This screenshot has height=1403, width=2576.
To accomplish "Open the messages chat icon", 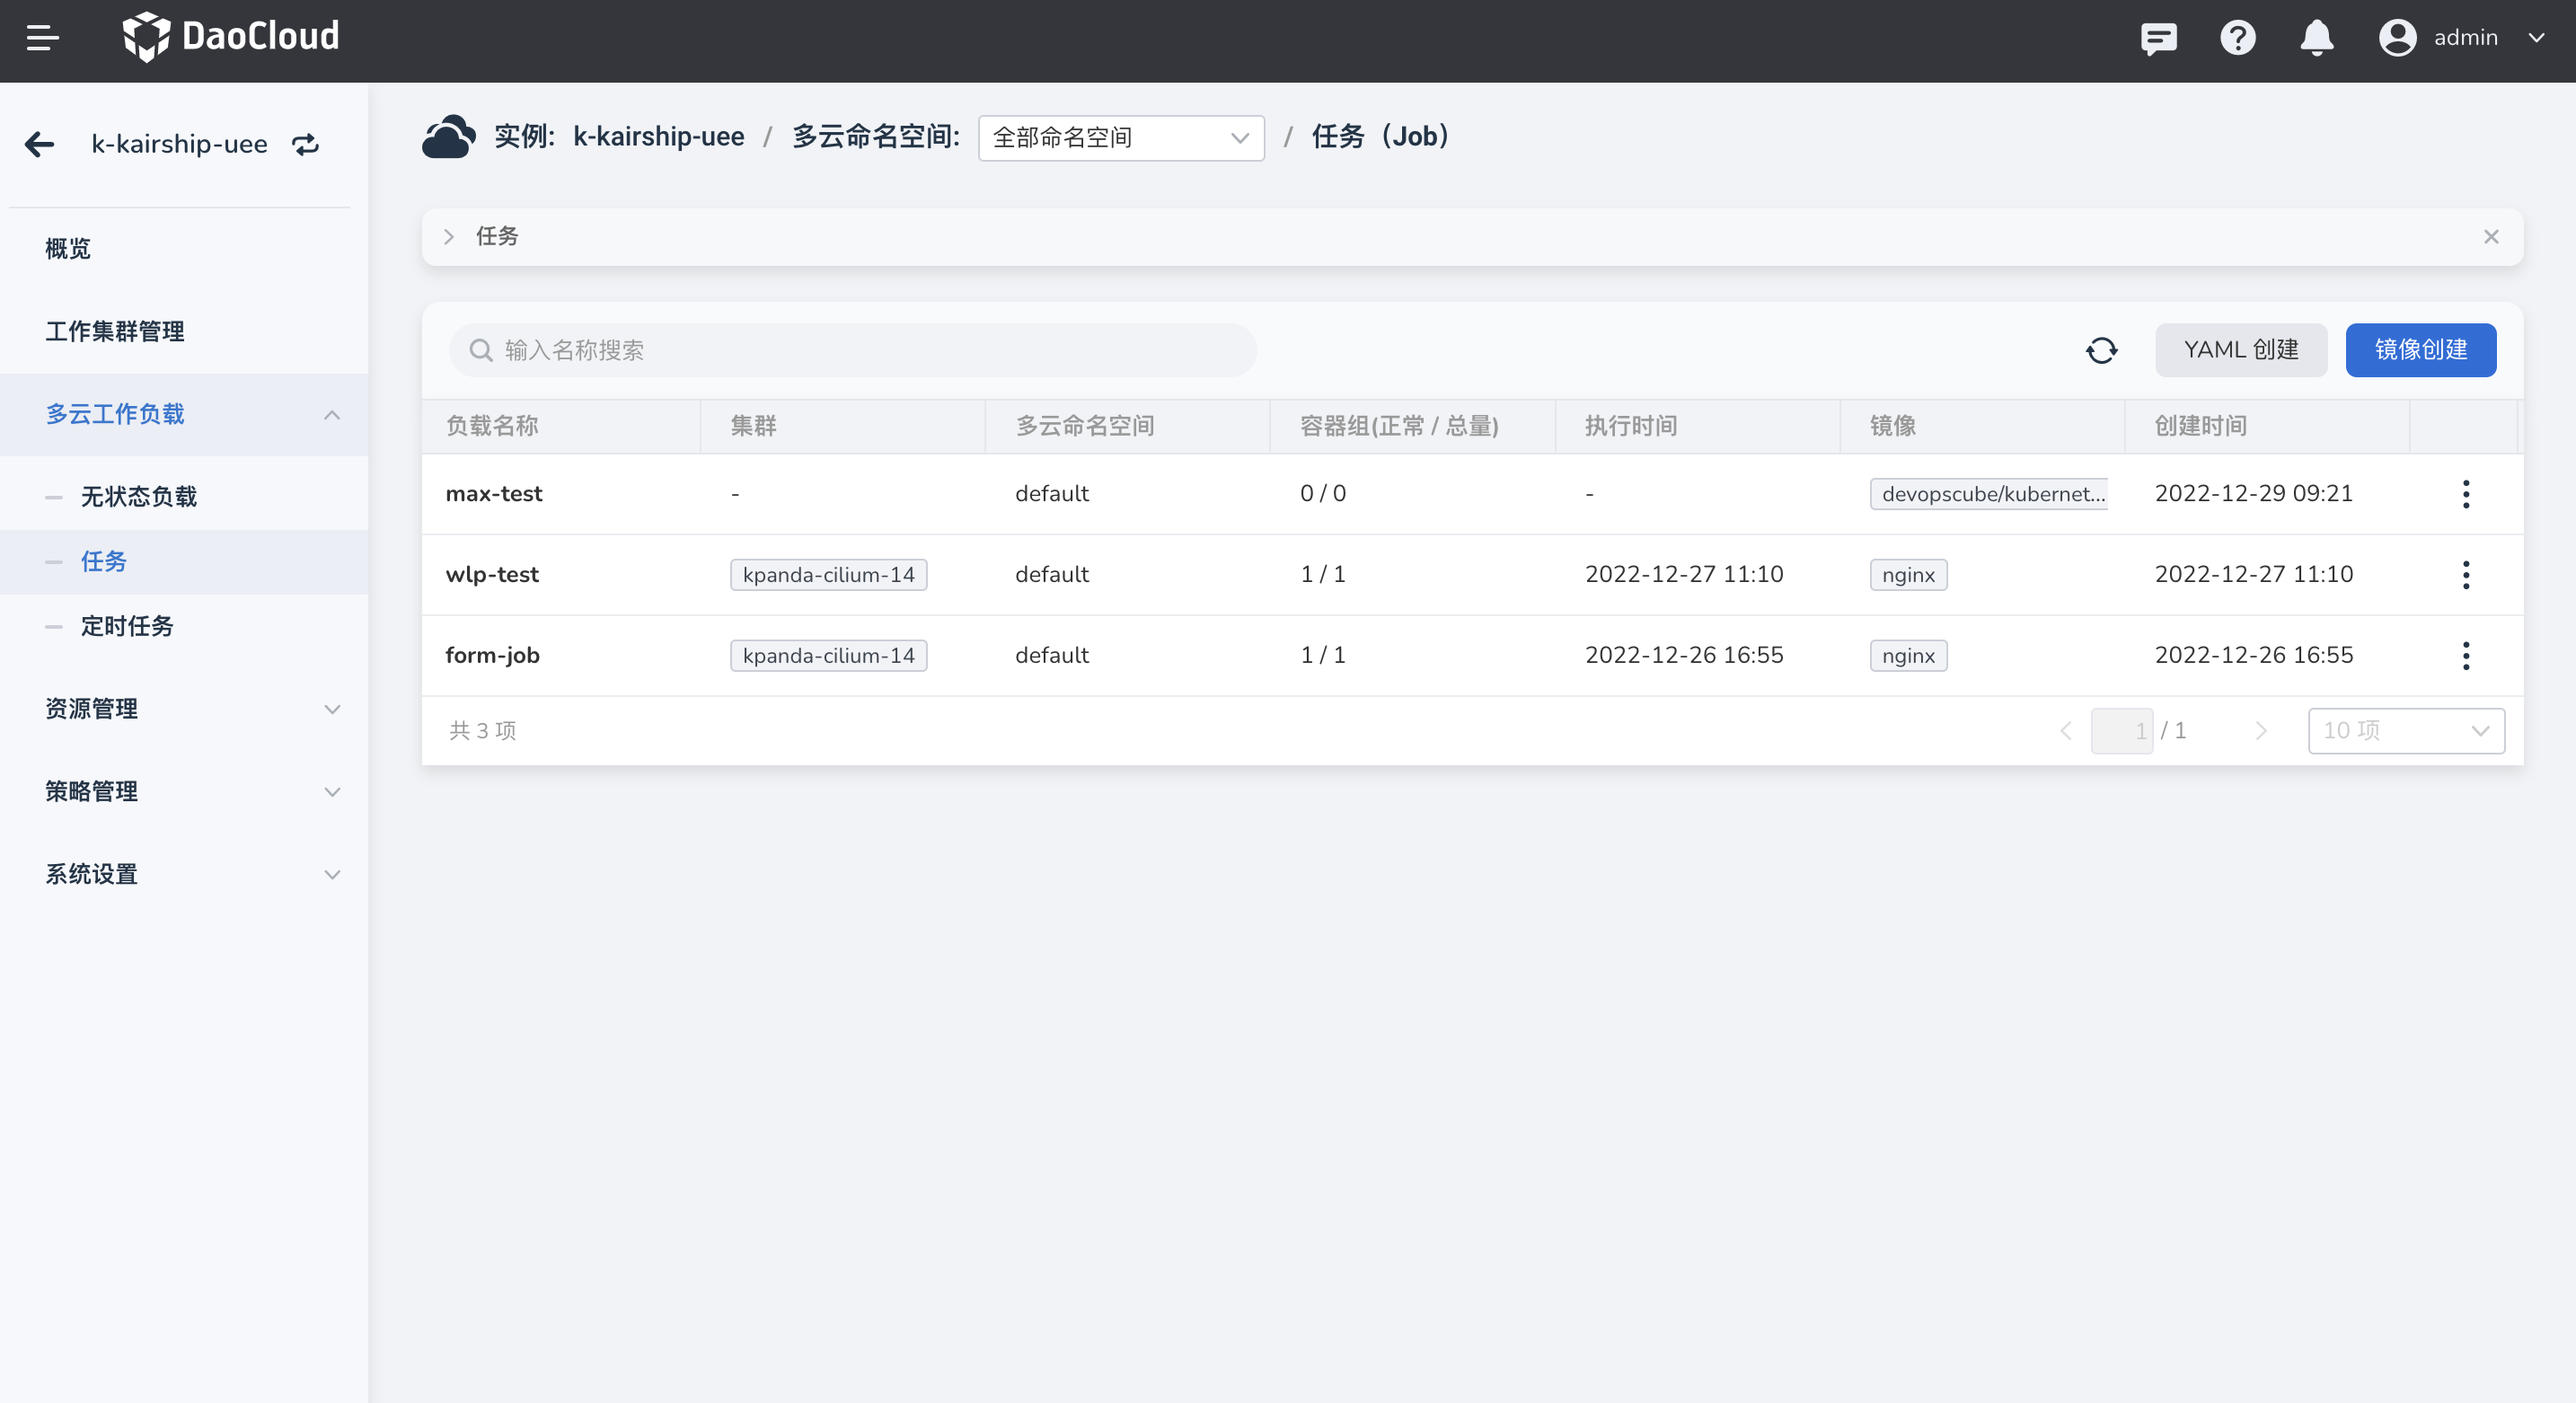I will tap(2158, 38).
